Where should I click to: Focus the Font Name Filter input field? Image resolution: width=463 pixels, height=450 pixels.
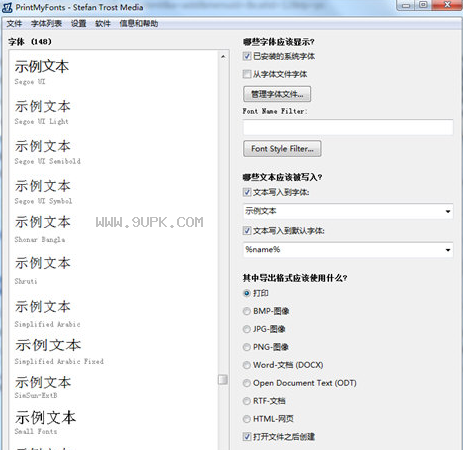pos(348,127)
